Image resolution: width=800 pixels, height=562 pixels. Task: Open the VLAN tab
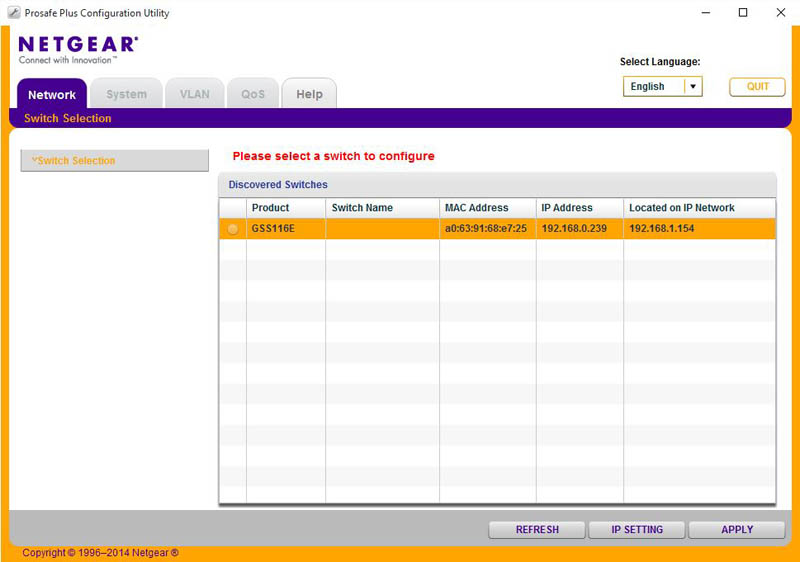pos(194,94)
